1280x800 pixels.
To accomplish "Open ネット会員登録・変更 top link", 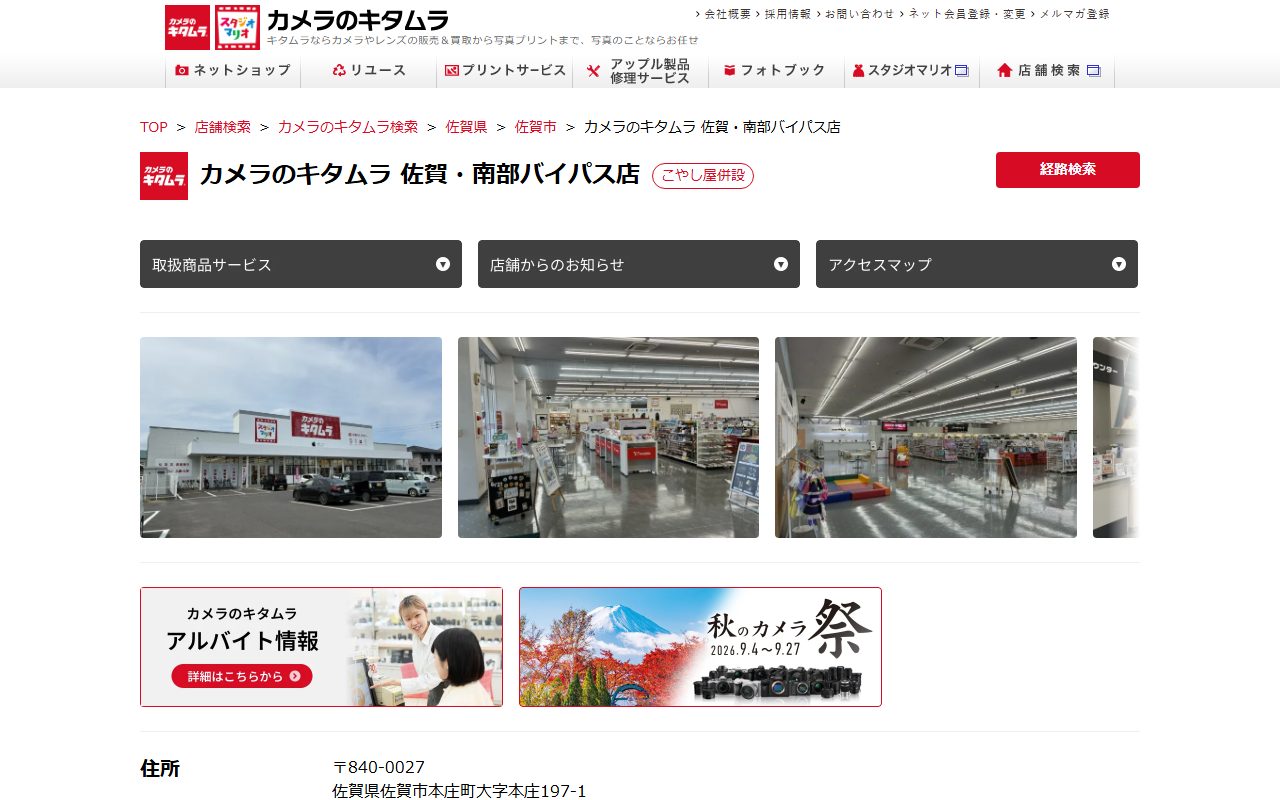I will [966, 14].
